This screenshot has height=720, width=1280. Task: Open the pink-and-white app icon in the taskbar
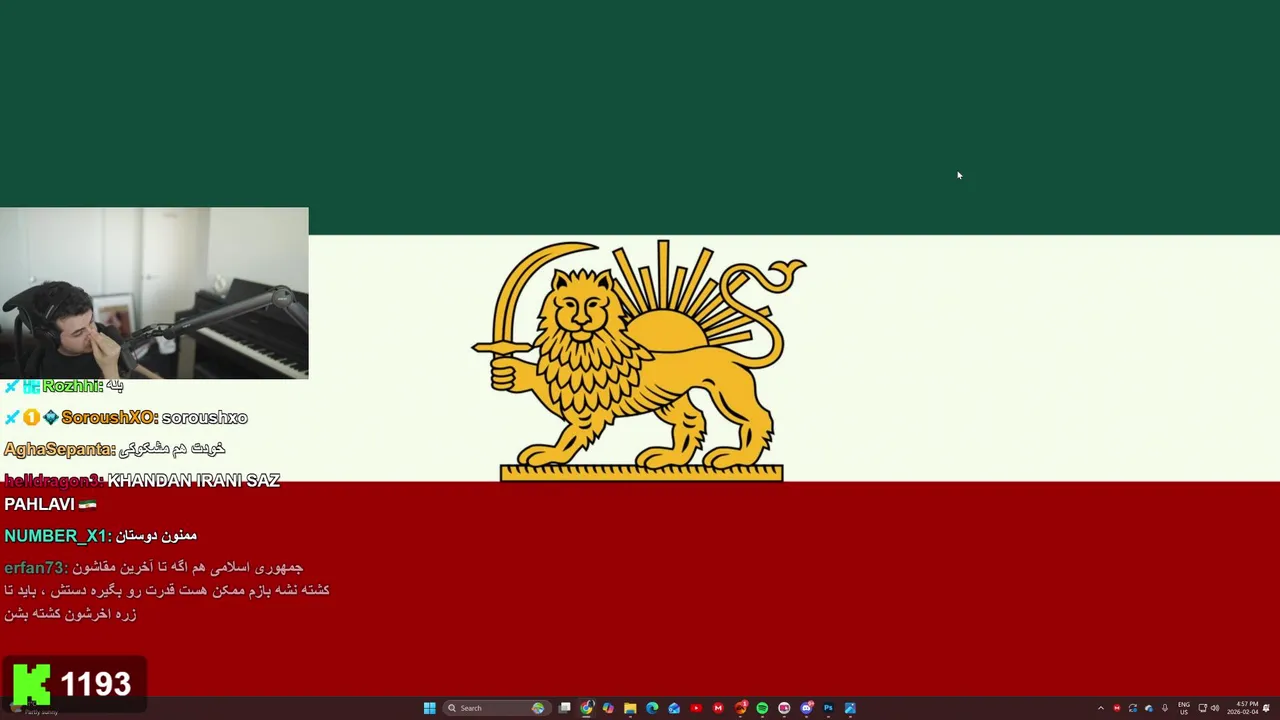(x=784, y=708)
